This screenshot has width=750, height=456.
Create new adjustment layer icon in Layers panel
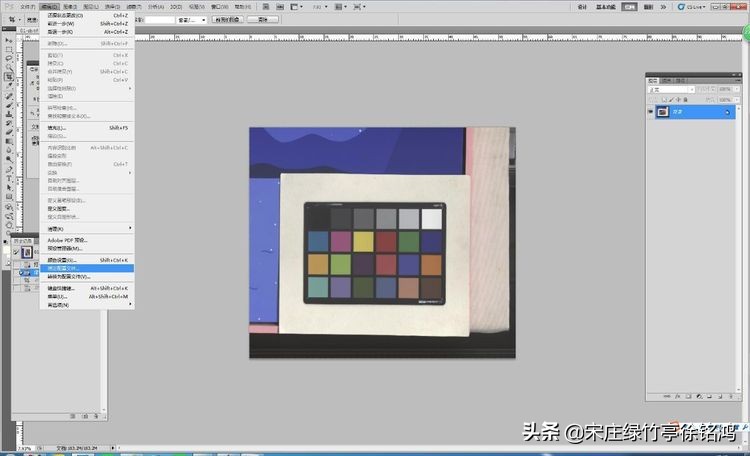pyautogui.click(x=699, y=397)
